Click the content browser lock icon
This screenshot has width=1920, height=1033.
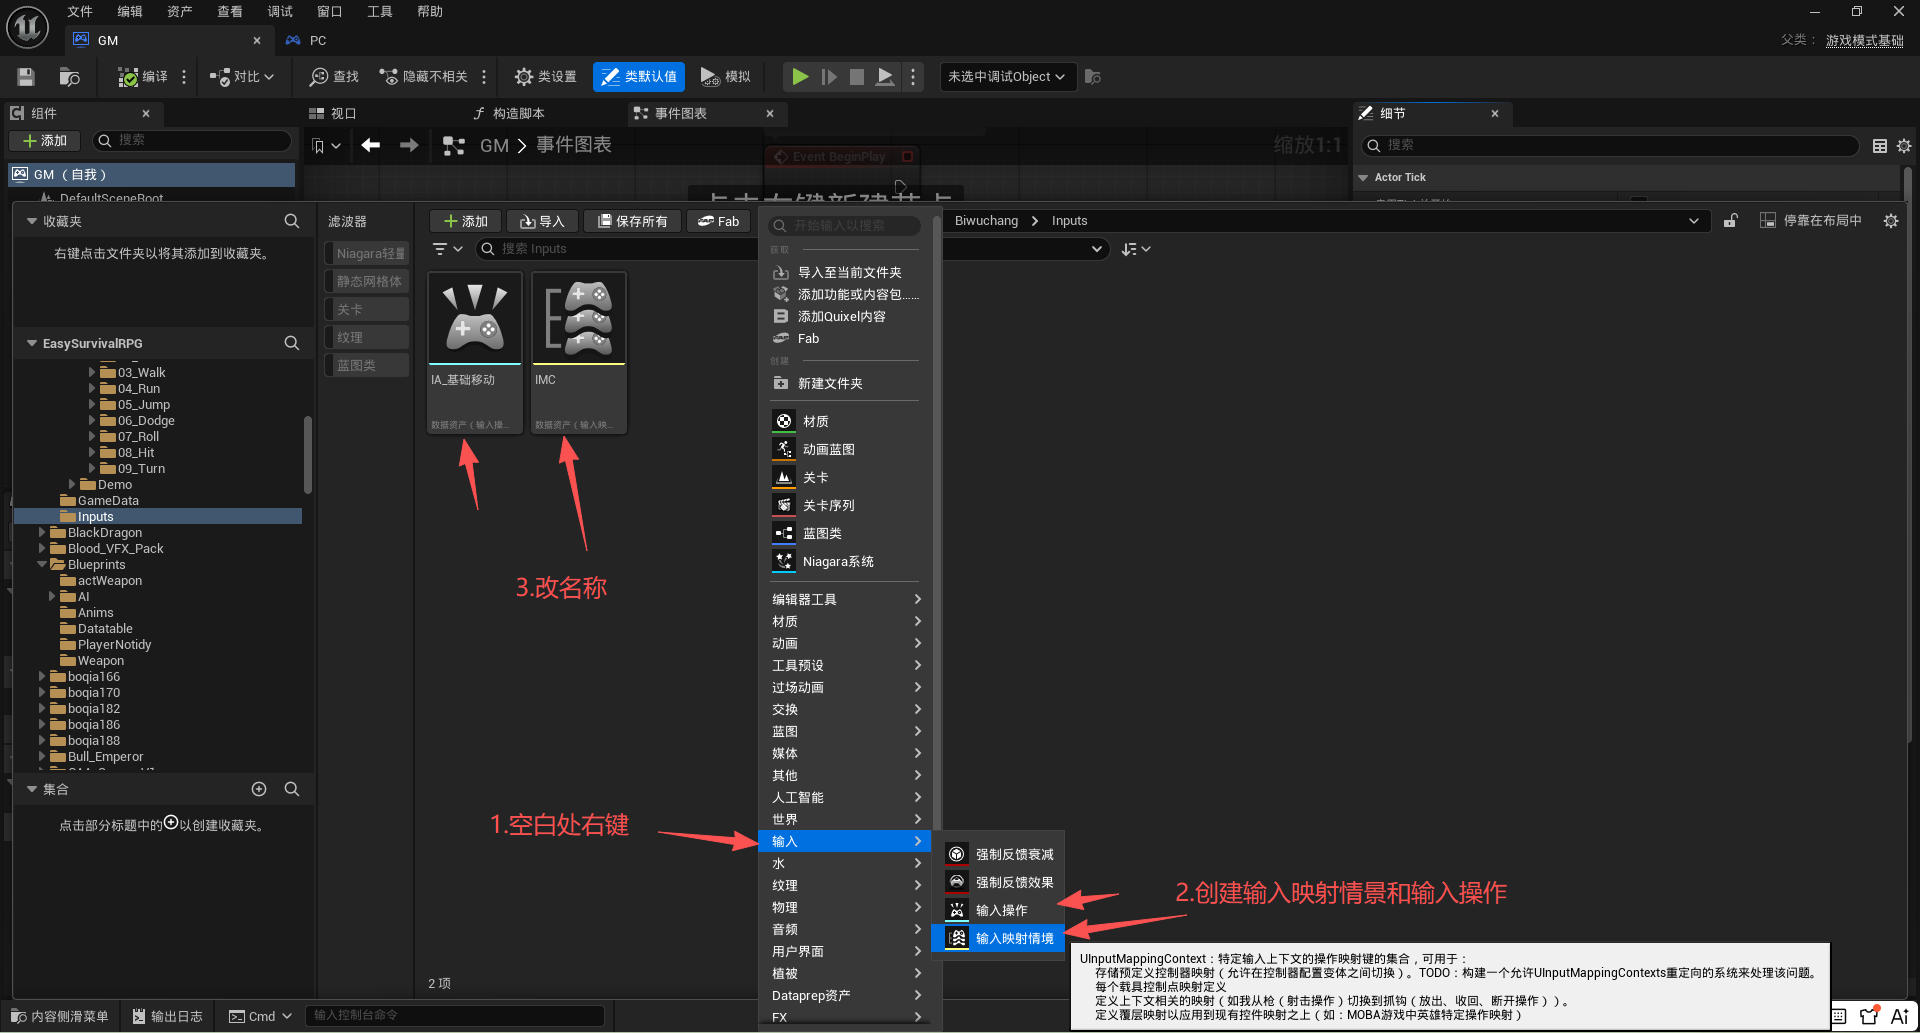[x=1730, y=221]
